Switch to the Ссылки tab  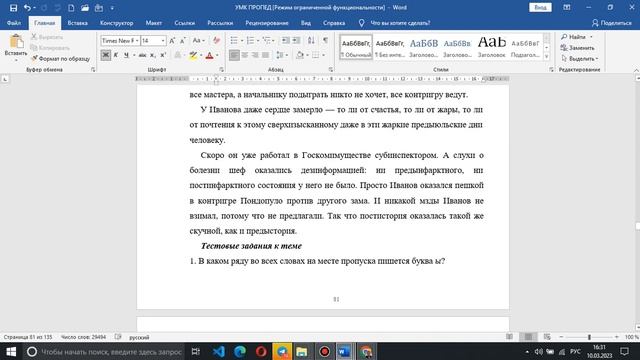pyautogui.click(x=184, y=23)
